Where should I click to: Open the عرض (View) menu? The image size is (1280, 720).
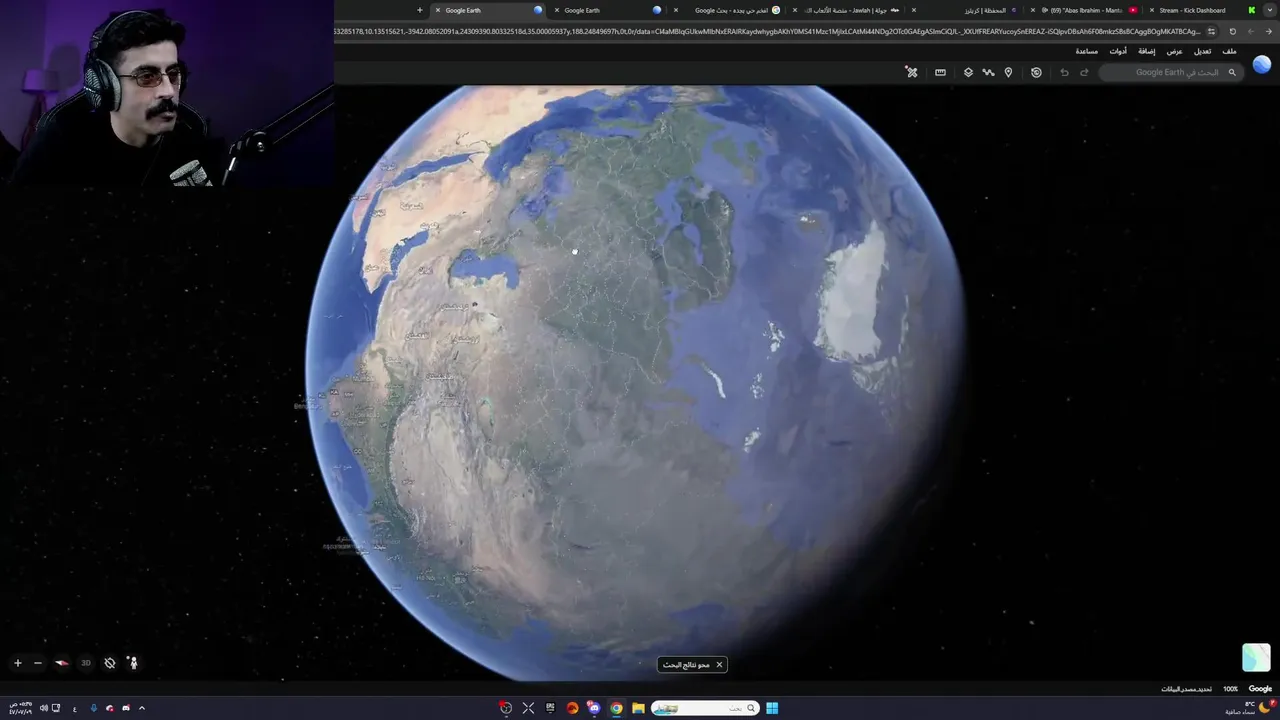[1174, 51]
